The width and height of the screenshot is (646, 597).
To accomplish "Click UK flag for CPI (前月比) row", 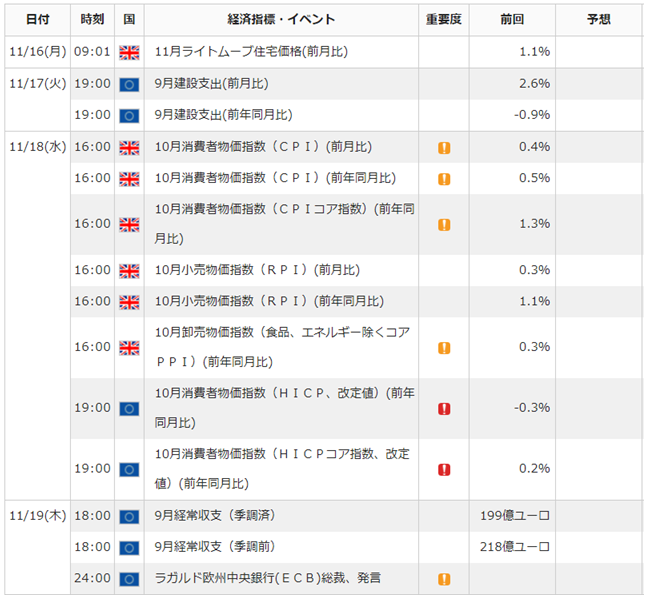I will 129,147.
